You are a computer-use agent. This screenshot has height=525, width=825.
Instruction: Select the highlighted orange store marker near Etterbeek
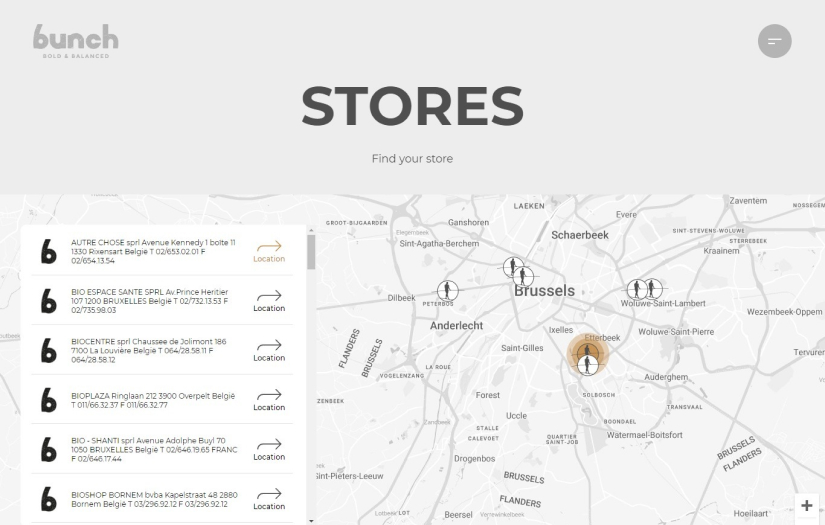pos(587,353)
